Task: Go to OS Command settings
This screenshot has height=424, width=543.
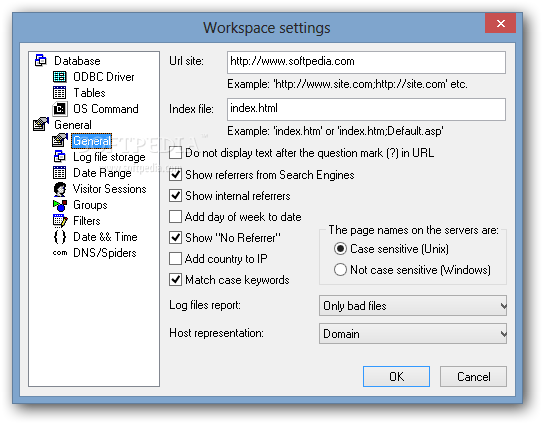Action: point(106,109)
